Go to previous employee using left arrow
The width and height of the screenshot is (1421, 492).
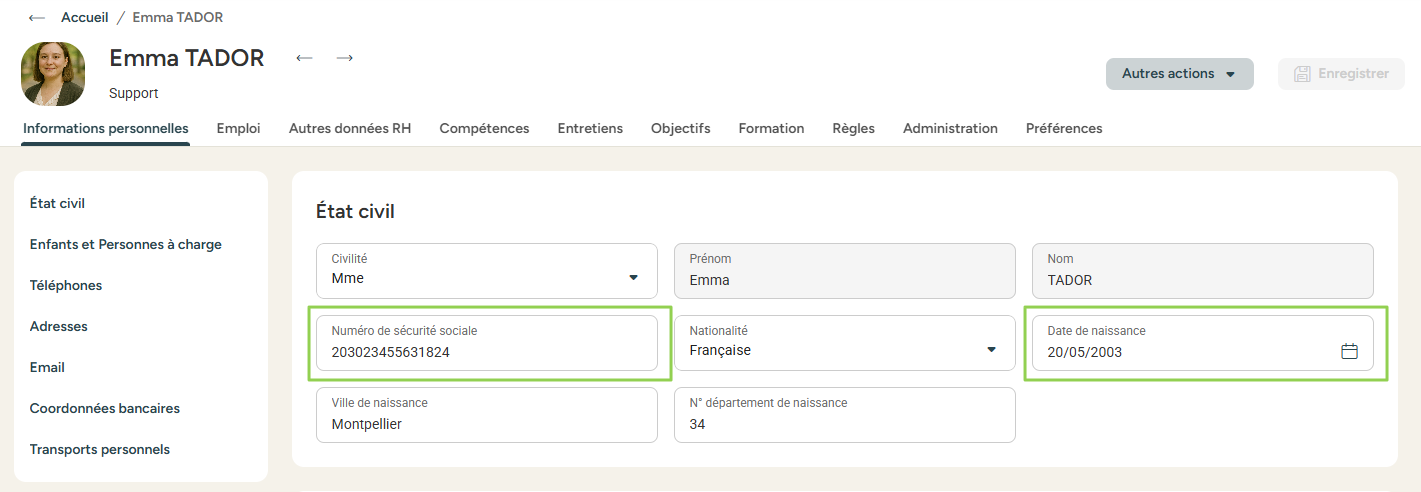click(x=304, y=58)
